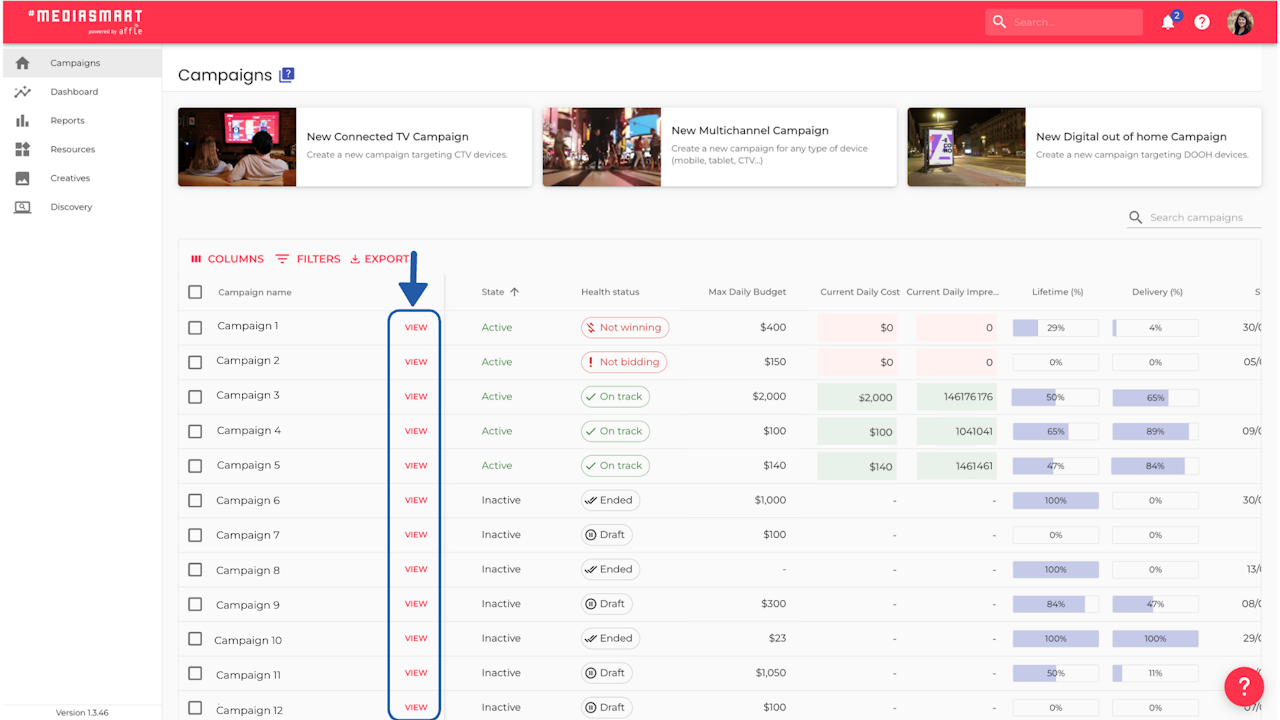Open the notifications bell
The height and width of the screenshot is (720, 1280).
coord(1168,22)
